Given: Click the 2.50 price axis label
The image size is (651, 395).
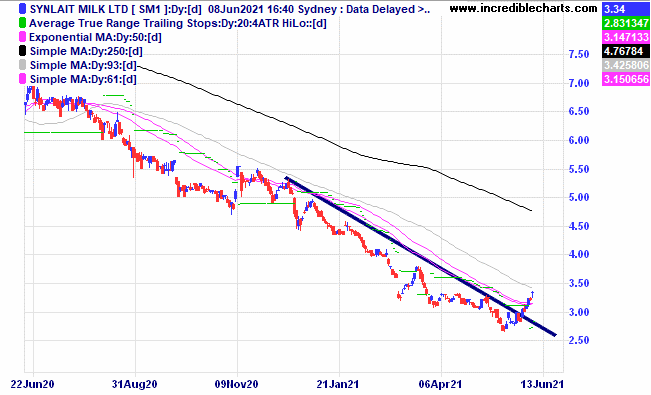Looking at the screenshot, I should tap(579, 340).
